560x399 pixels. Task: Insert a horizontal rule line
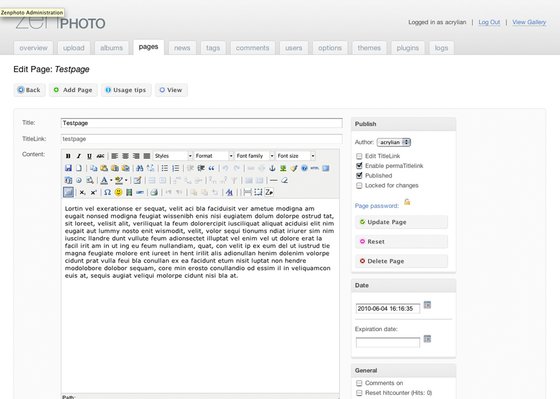point(274,180)
